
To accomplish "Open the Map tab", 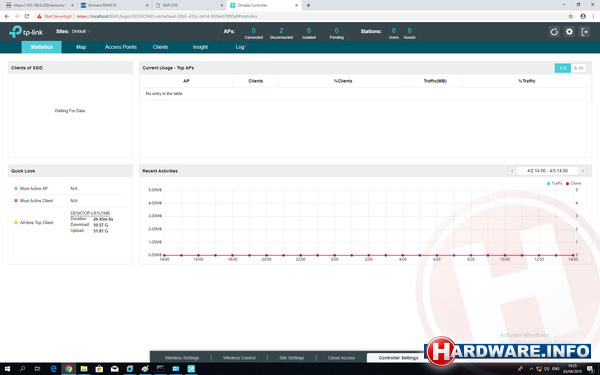I will pyautogui.click(x=81, y=47).
